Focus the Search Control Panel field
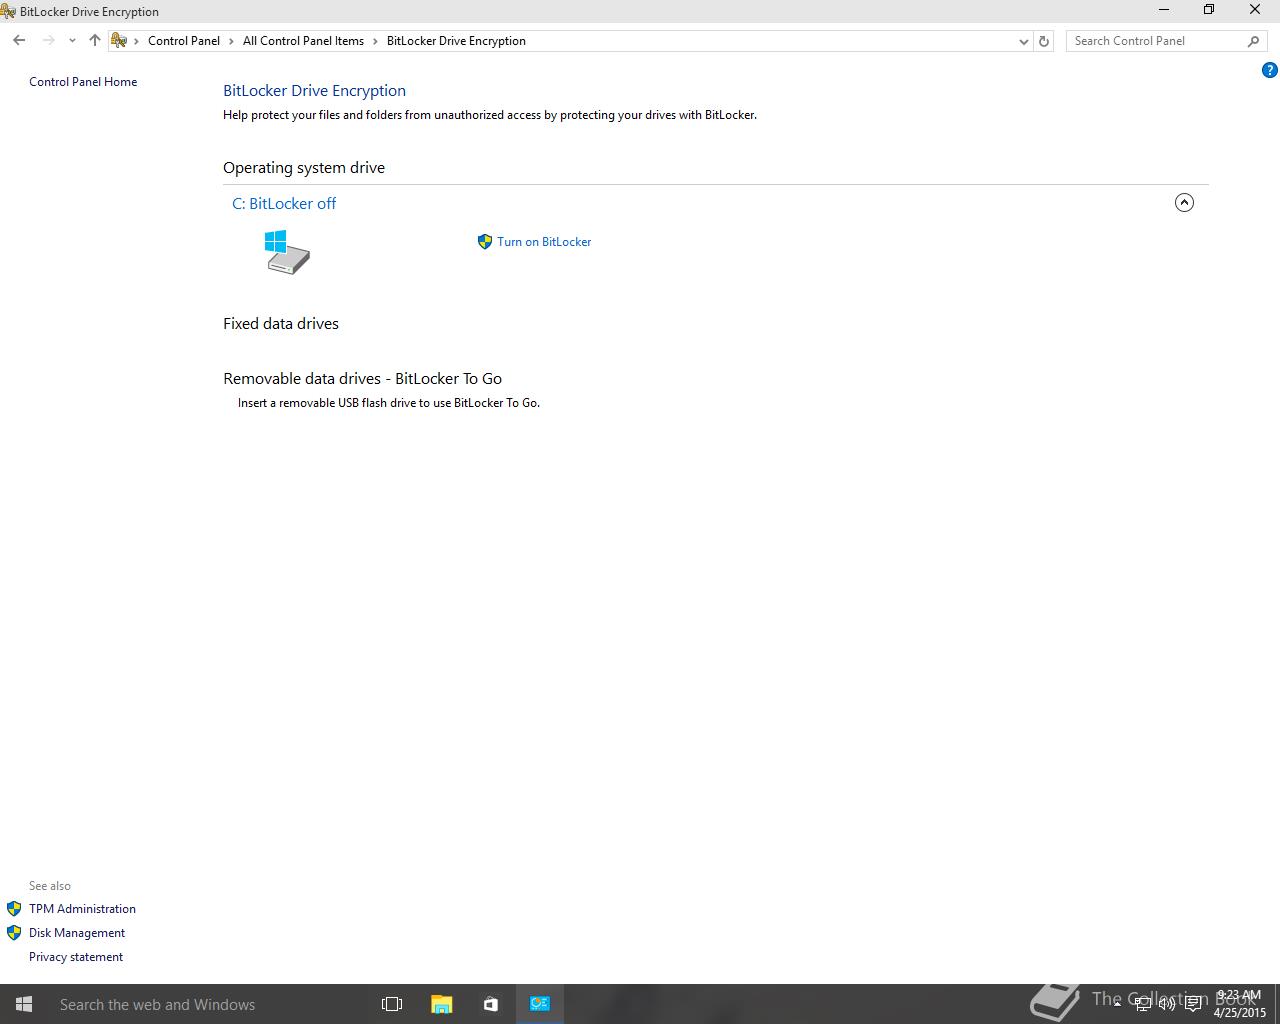 [x=1156, y=41]
